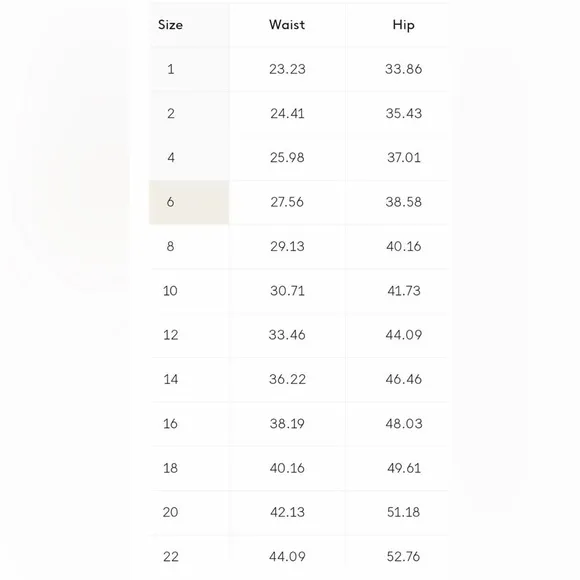
Task: Select size 4 row label
Action: (x=171, y=158)
